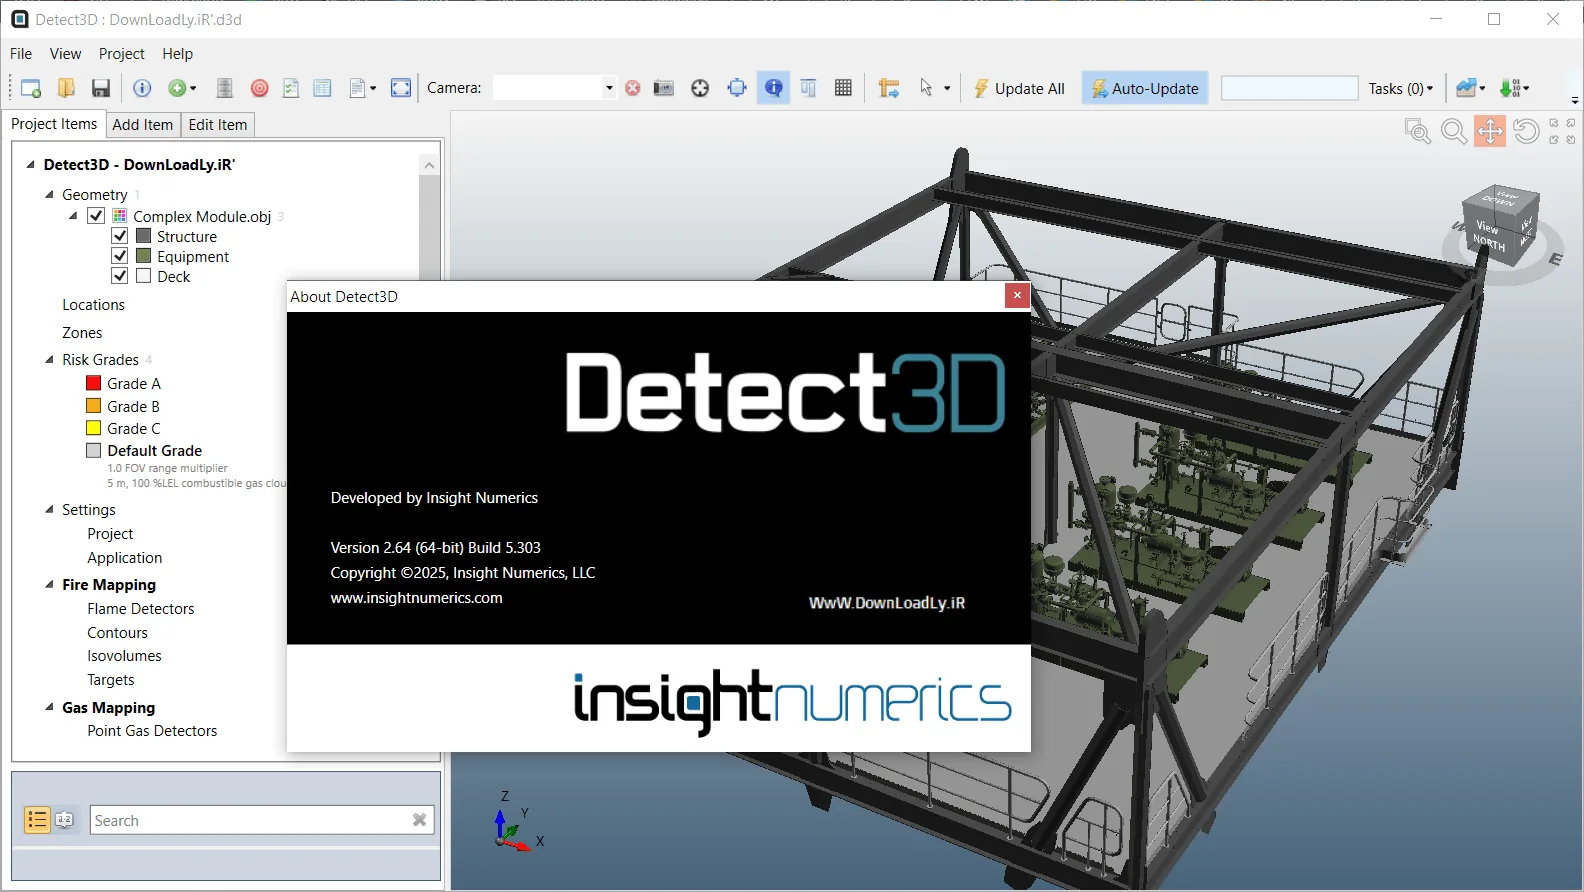Toggle the Deck geometry checkbox

click(120, 276)
